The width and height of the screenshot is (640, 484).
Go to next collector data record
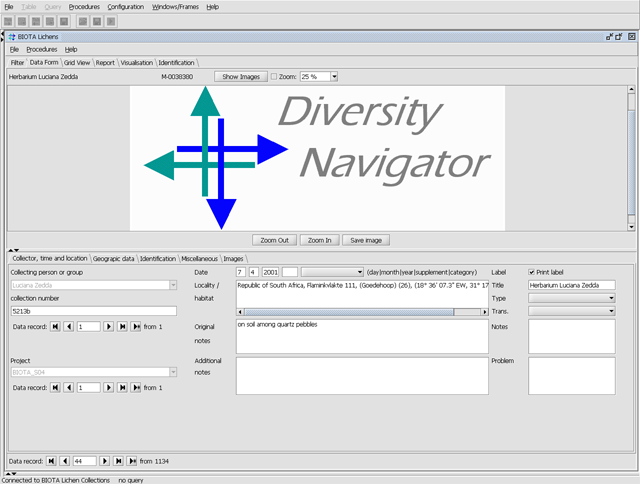coord(109,326)
